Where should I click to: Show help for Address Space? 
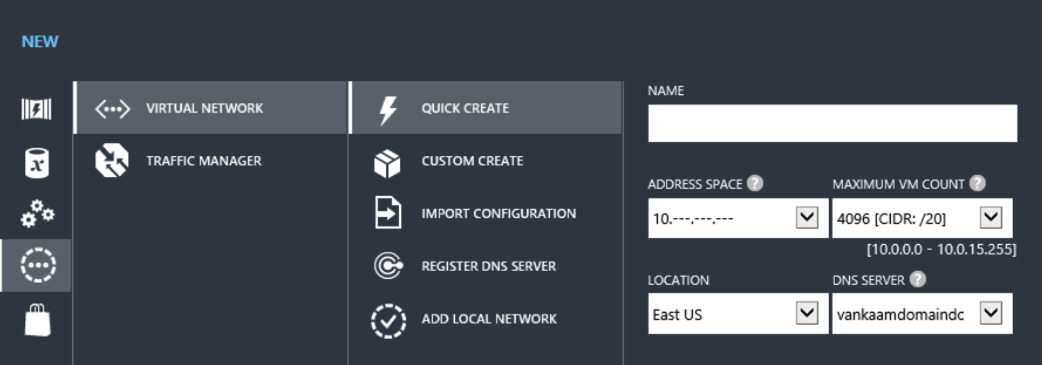tap(754, 183)
